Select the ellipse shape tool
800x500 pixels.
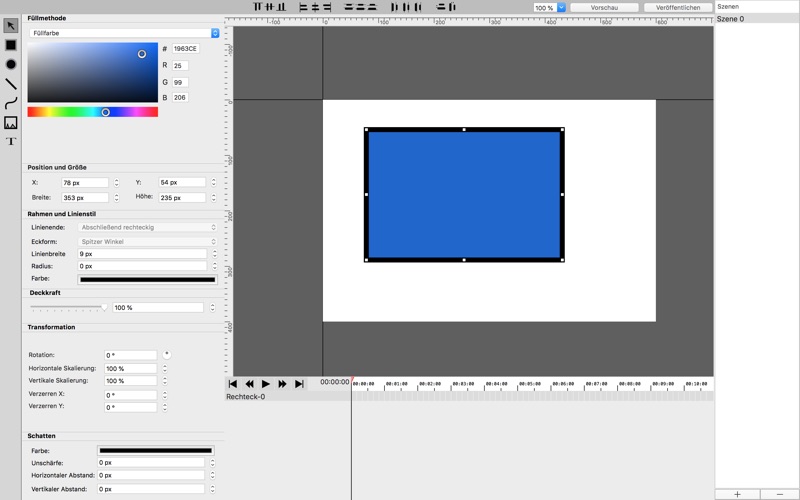tap(11, 64)
